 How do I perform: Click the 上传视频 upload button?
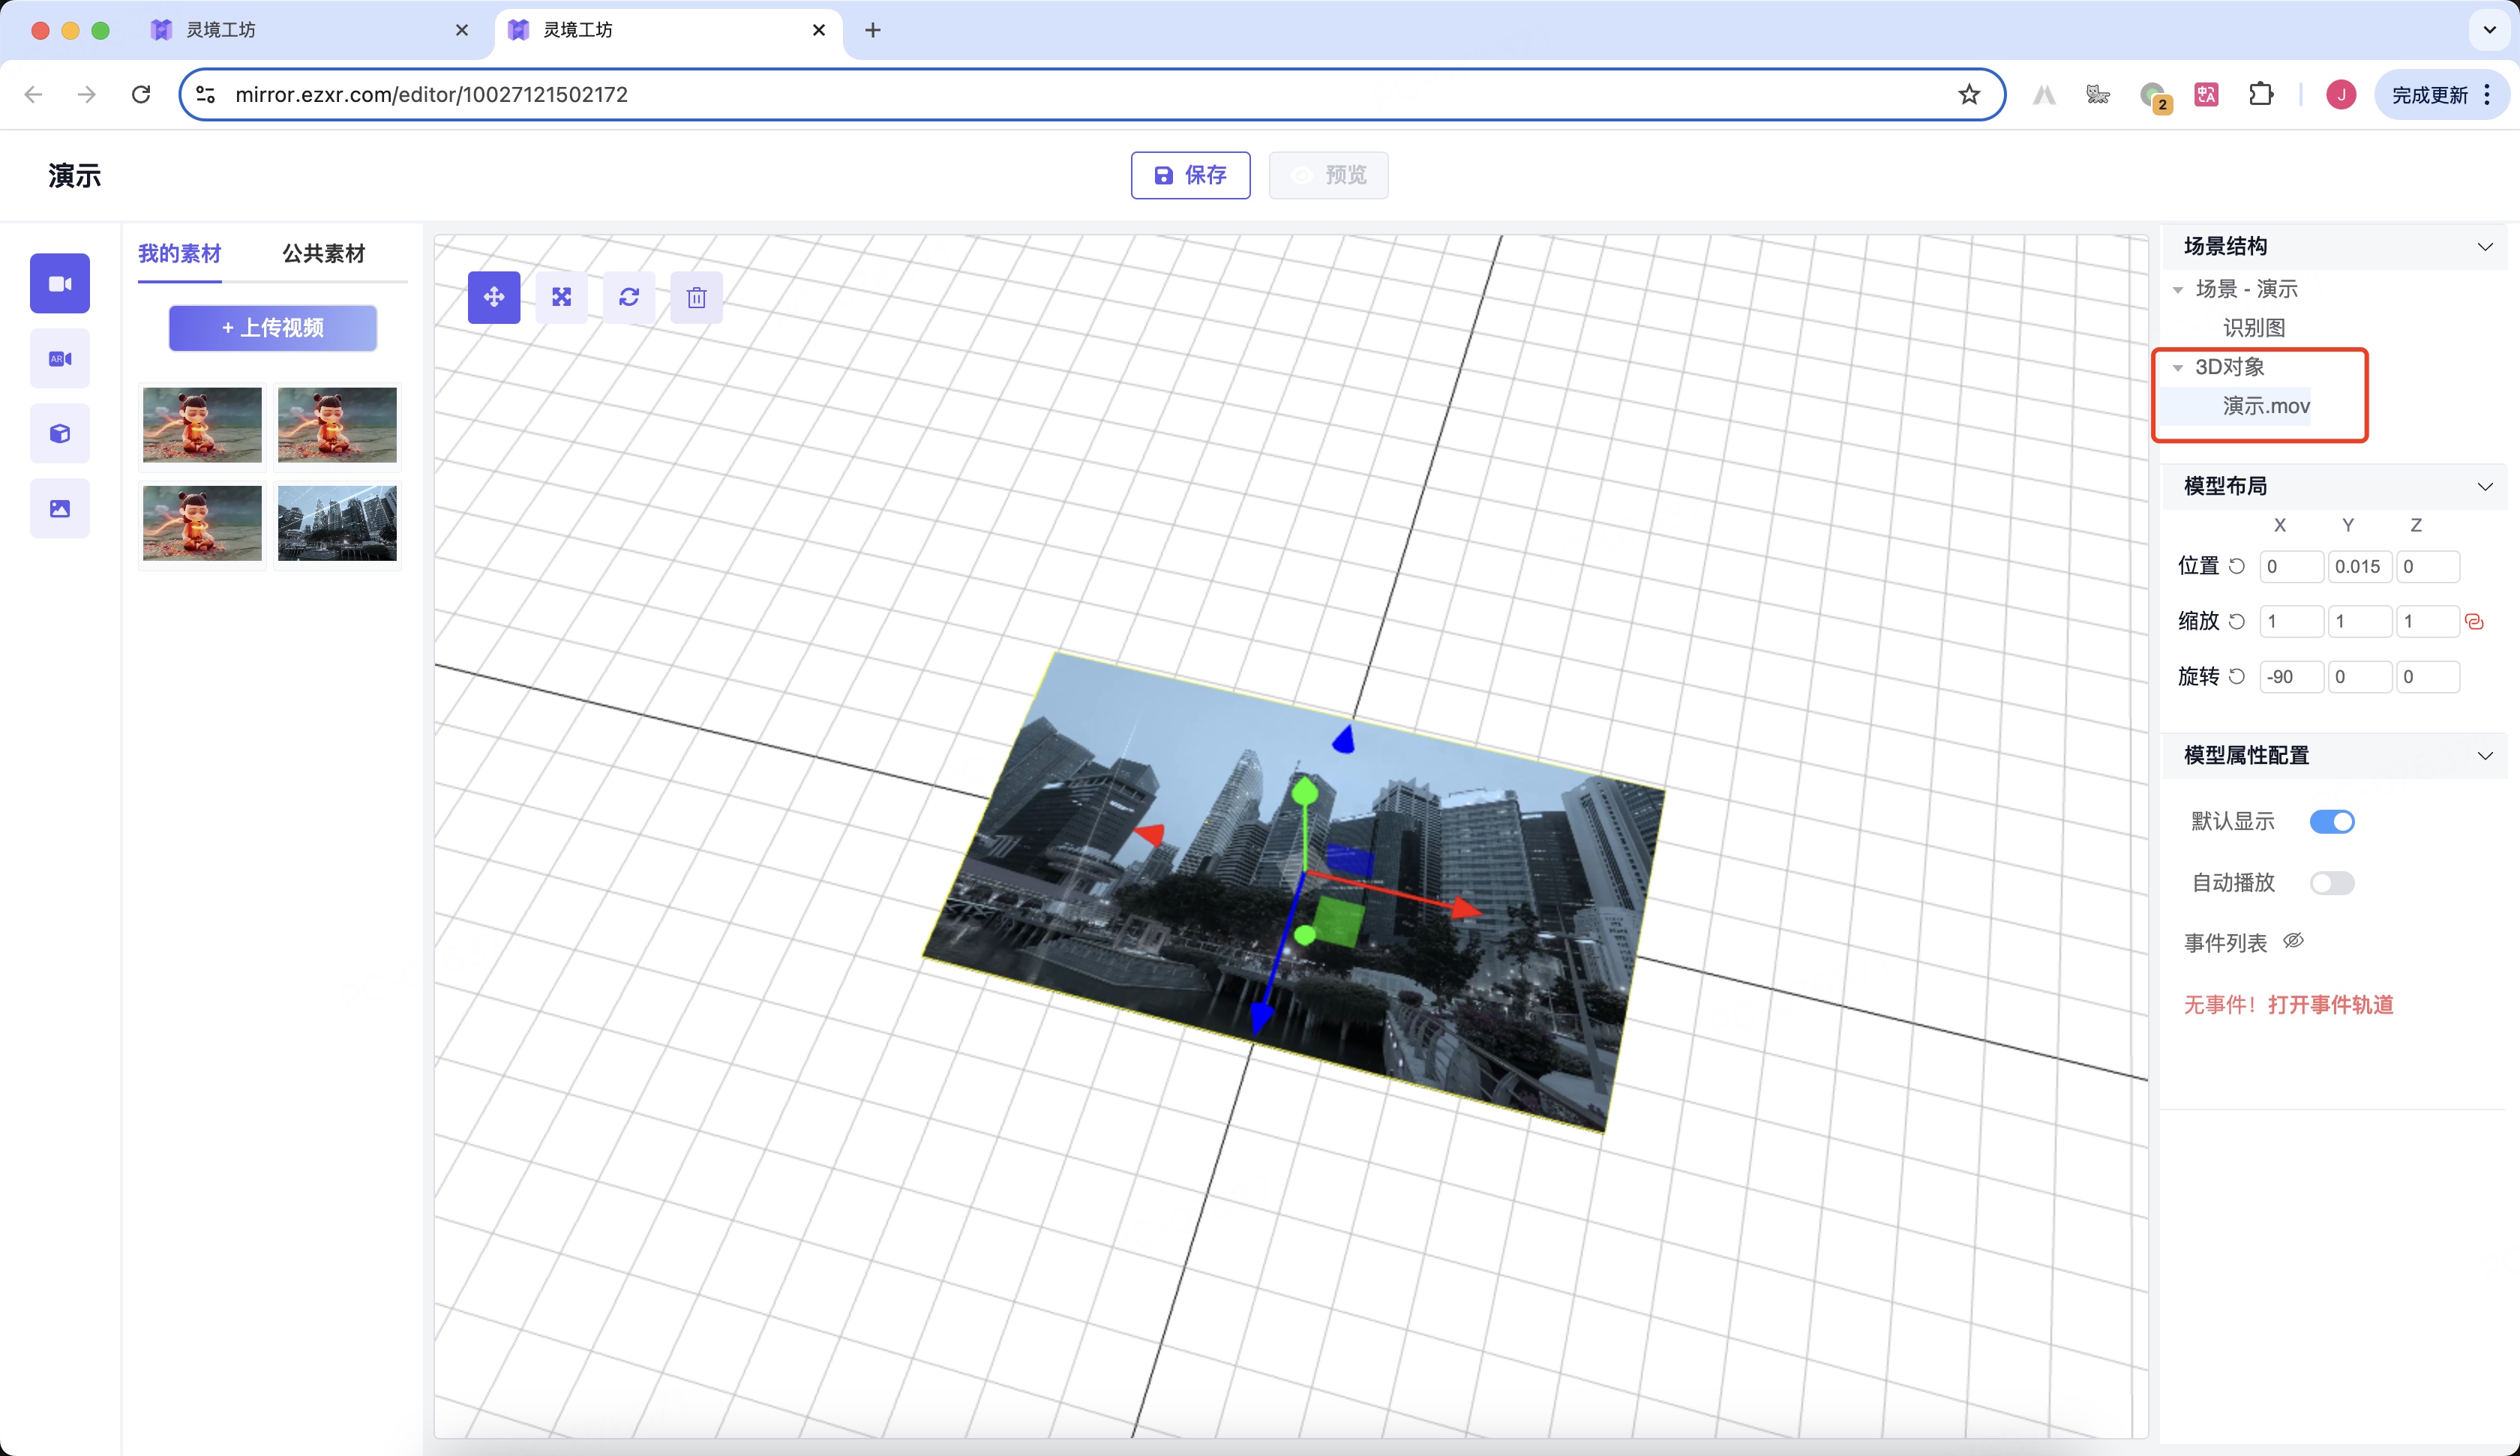[273, 328]
